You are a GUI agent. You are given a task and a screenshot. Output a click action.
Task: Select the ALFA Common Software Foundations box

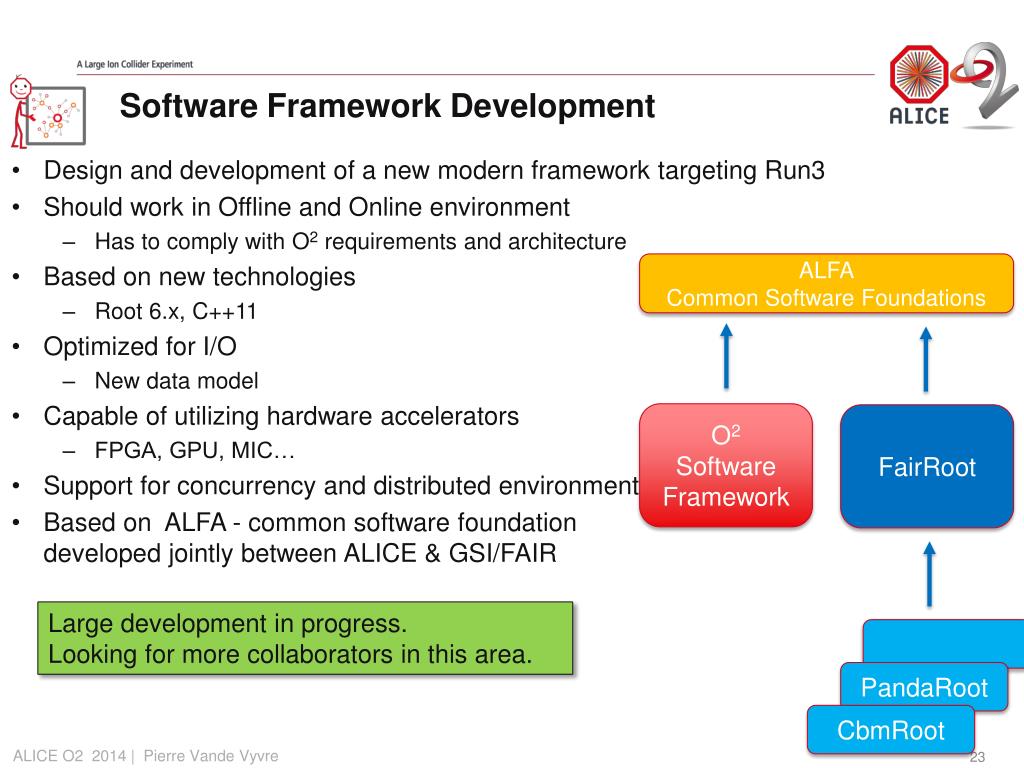click(826, 284)
